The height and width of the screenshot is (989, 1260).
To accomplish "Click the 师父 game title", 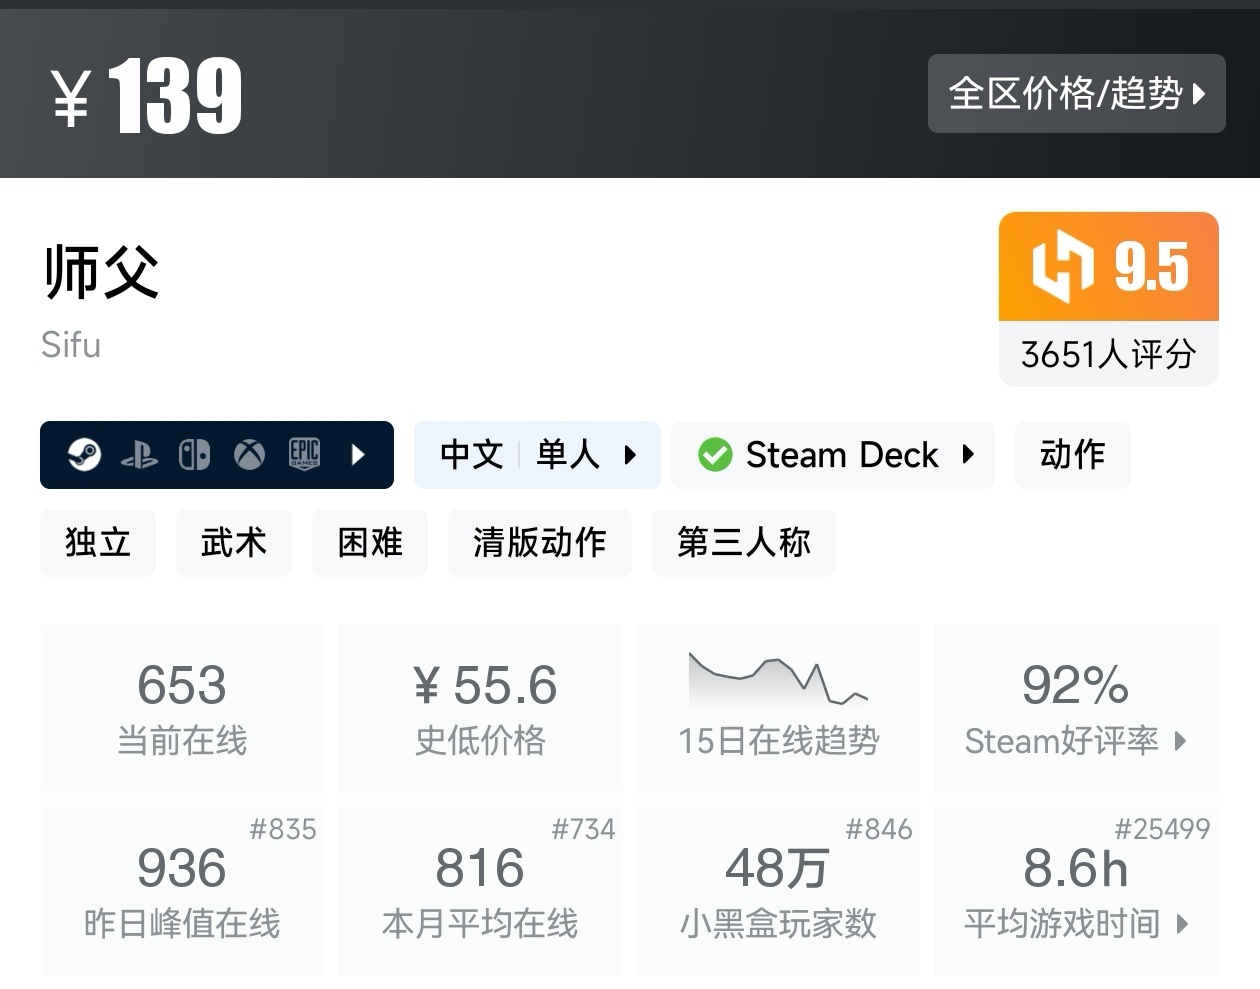I will [101, 271].
